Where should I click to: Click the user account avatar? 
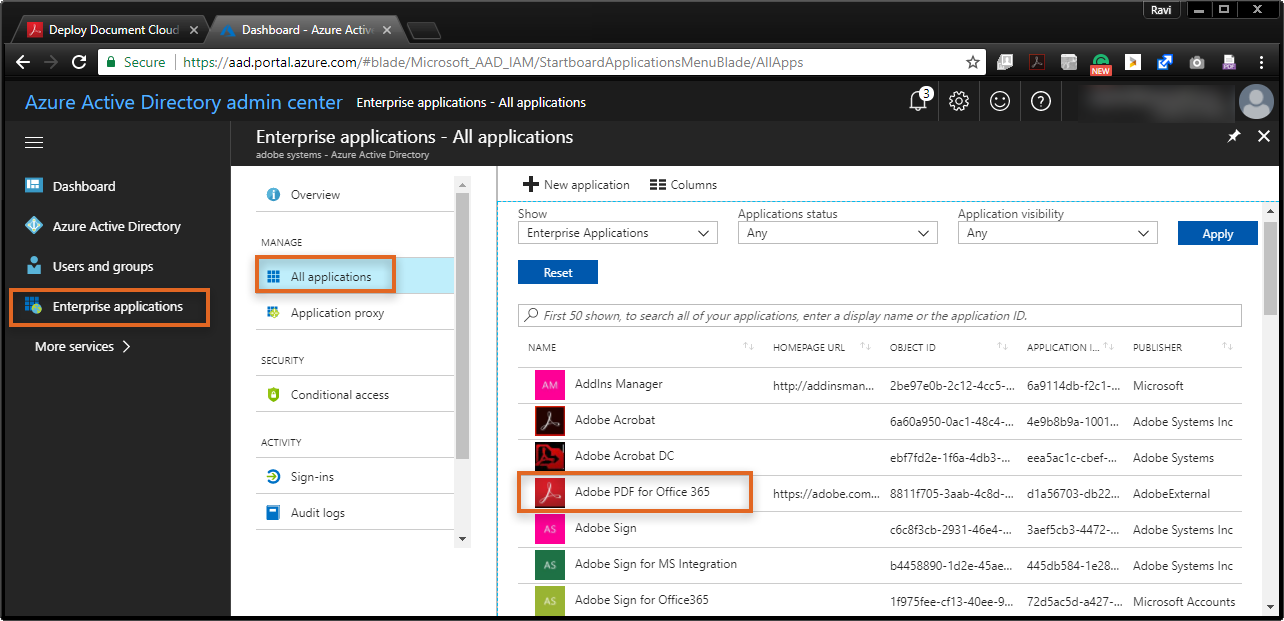(1255, 101)
